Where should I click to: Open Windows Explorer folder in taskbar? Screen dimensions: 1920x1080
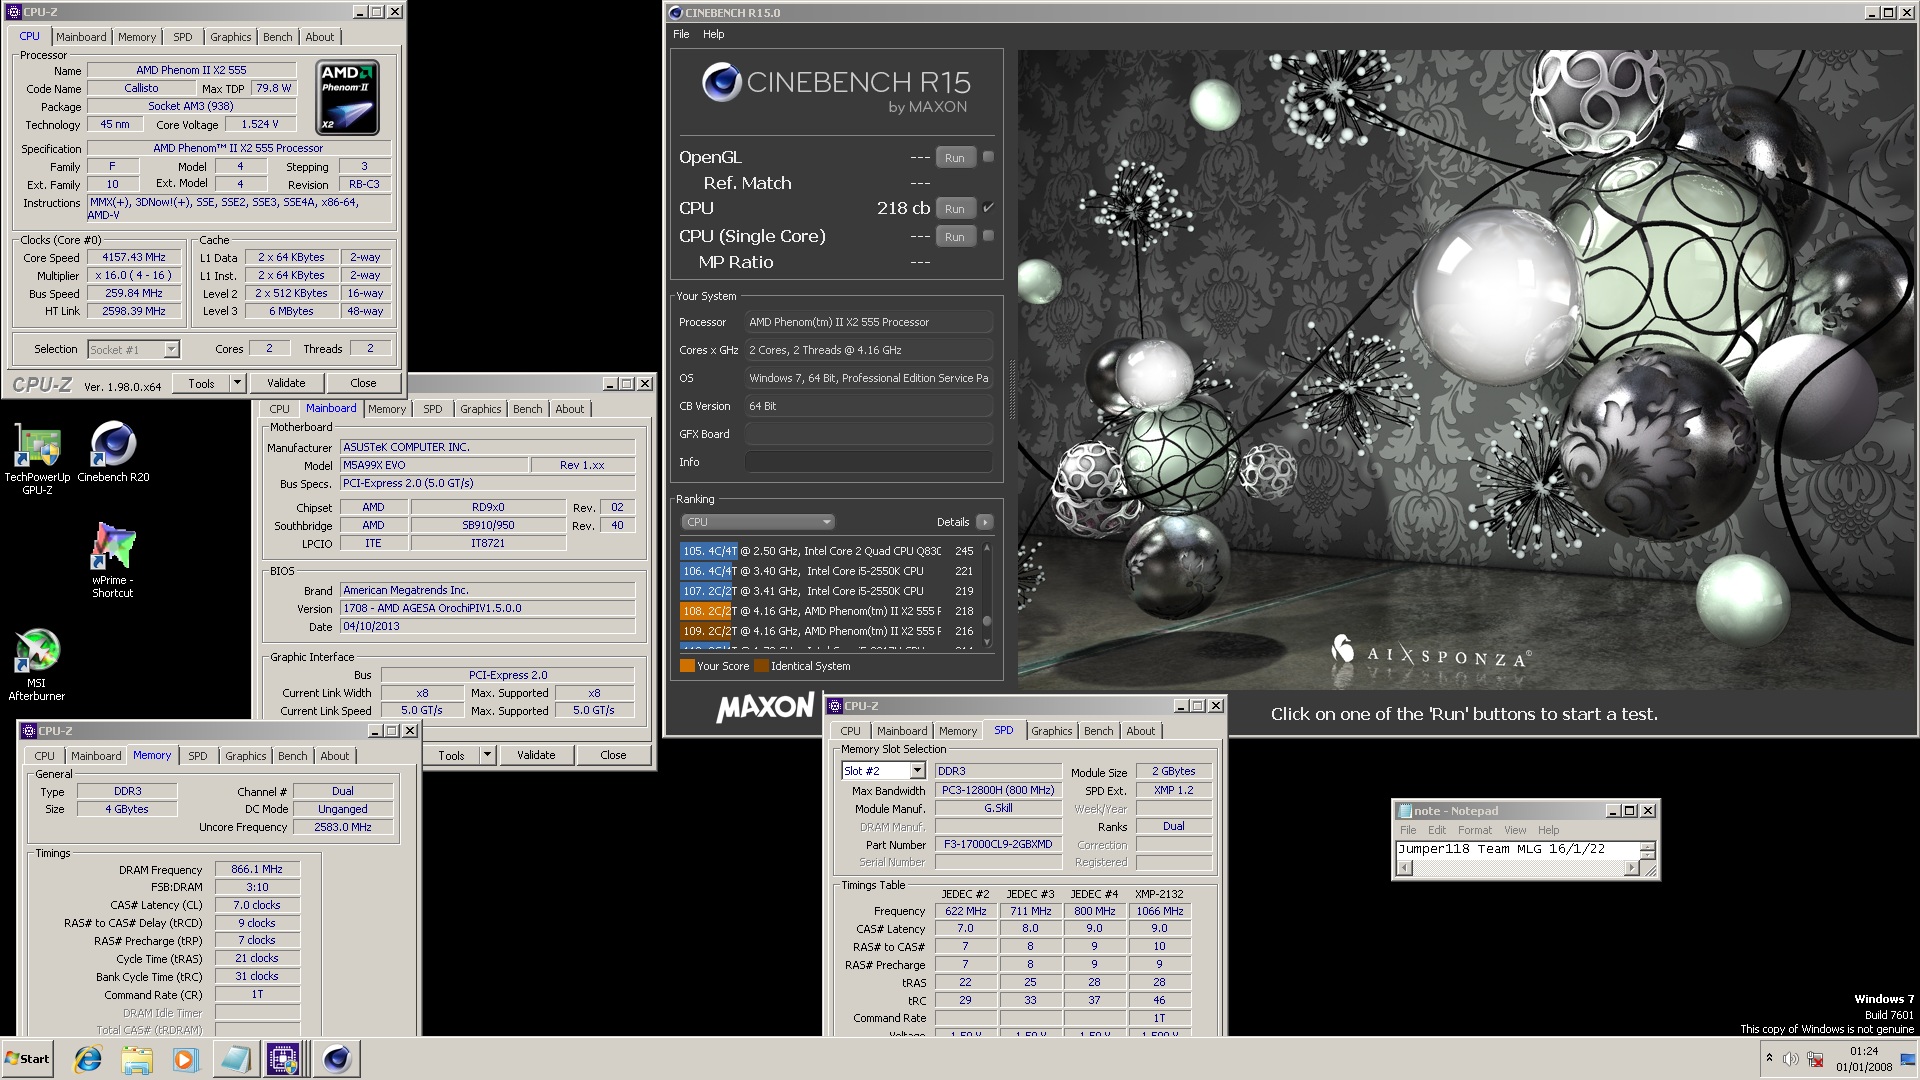tap(137, 1059)
